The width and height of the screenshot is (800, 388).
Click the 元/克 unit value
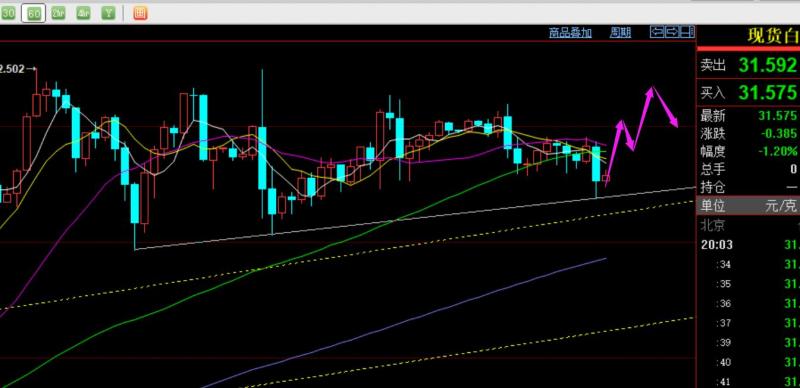[781, 206]
